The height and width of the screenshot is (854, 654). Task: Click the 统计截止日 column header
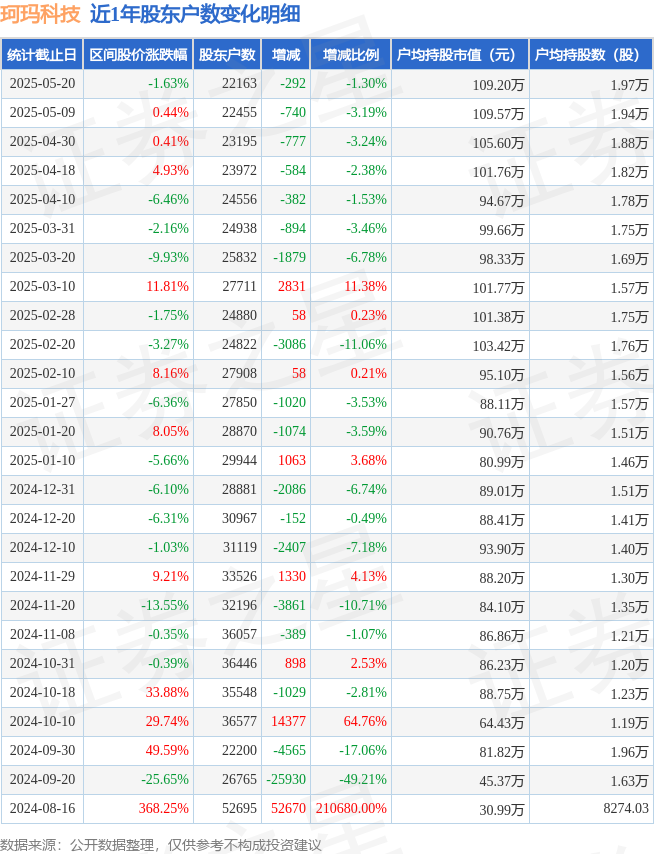tap(42, 54)
